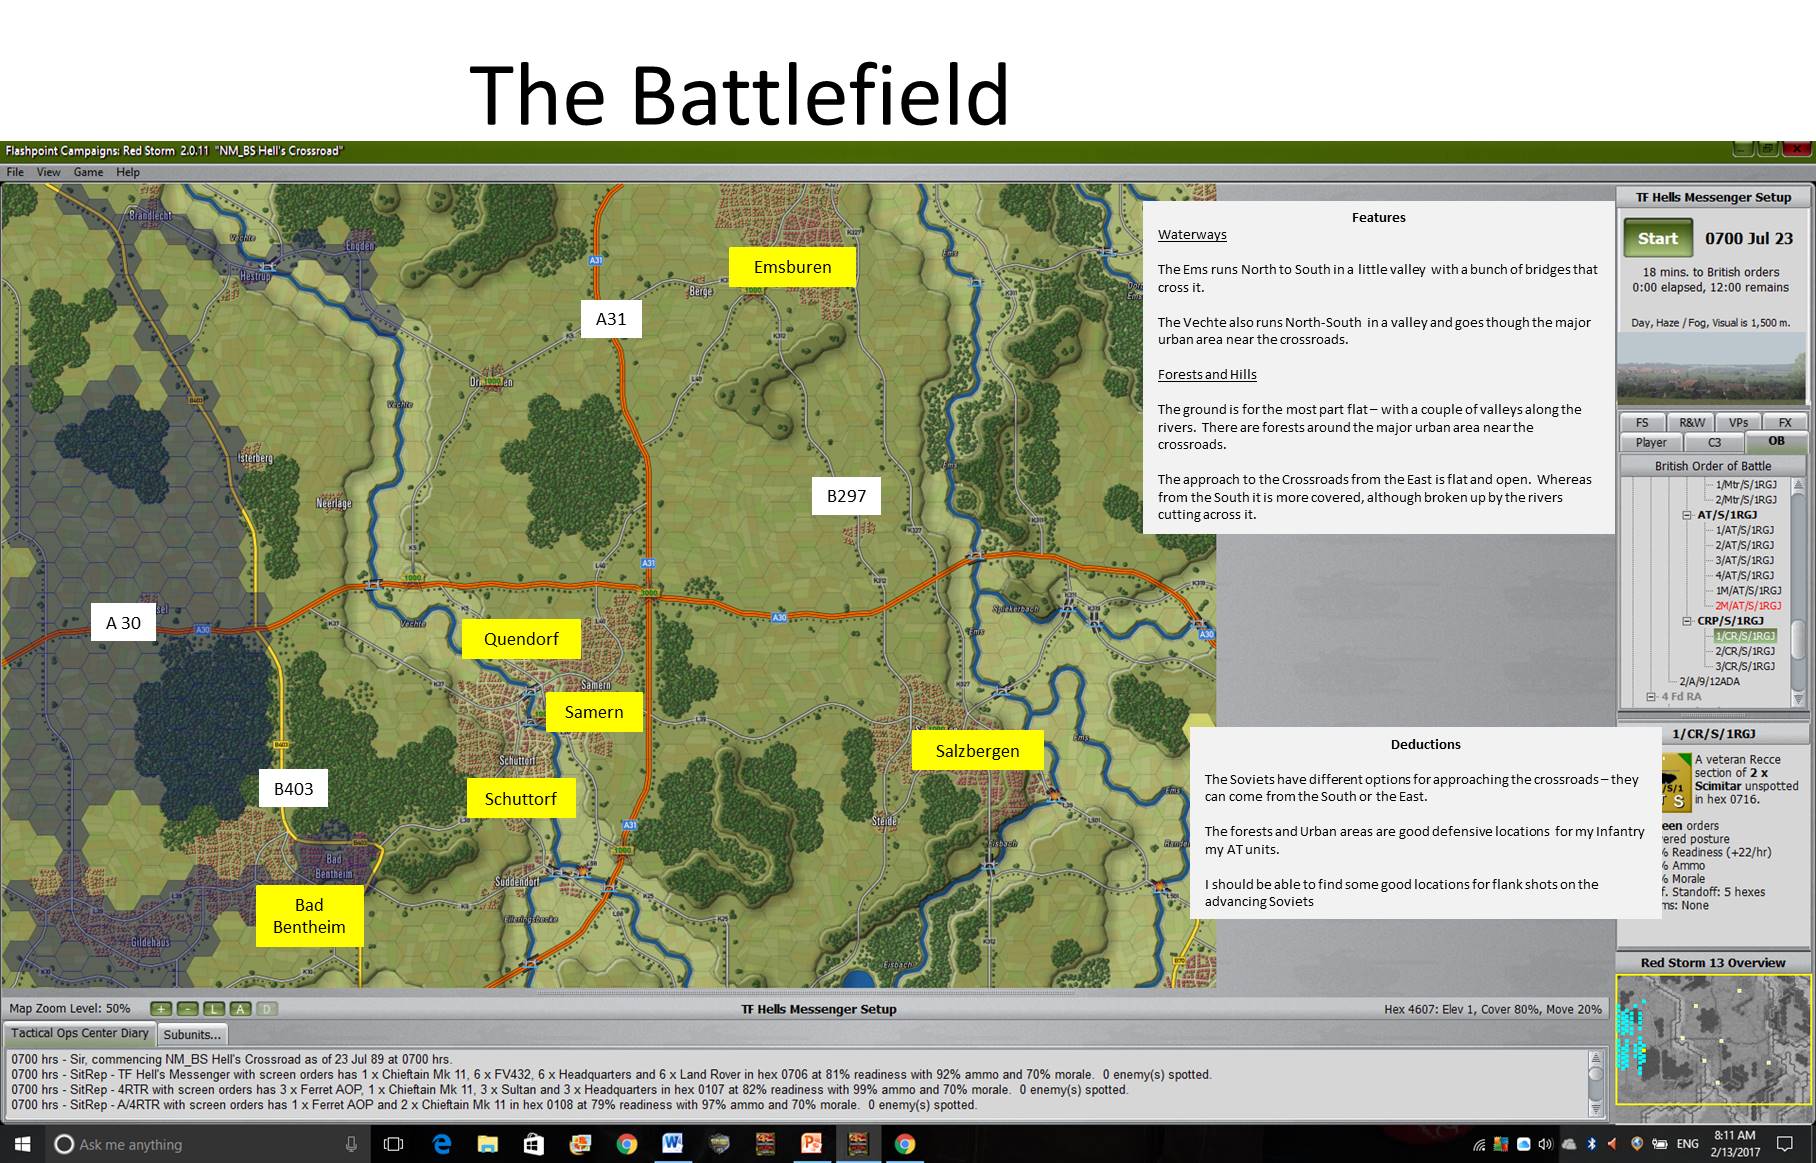Screen dimensions: 1816x1163
Task: Click the Wi-Fi network tray icon
Action: click(x=1479, y=1144)
